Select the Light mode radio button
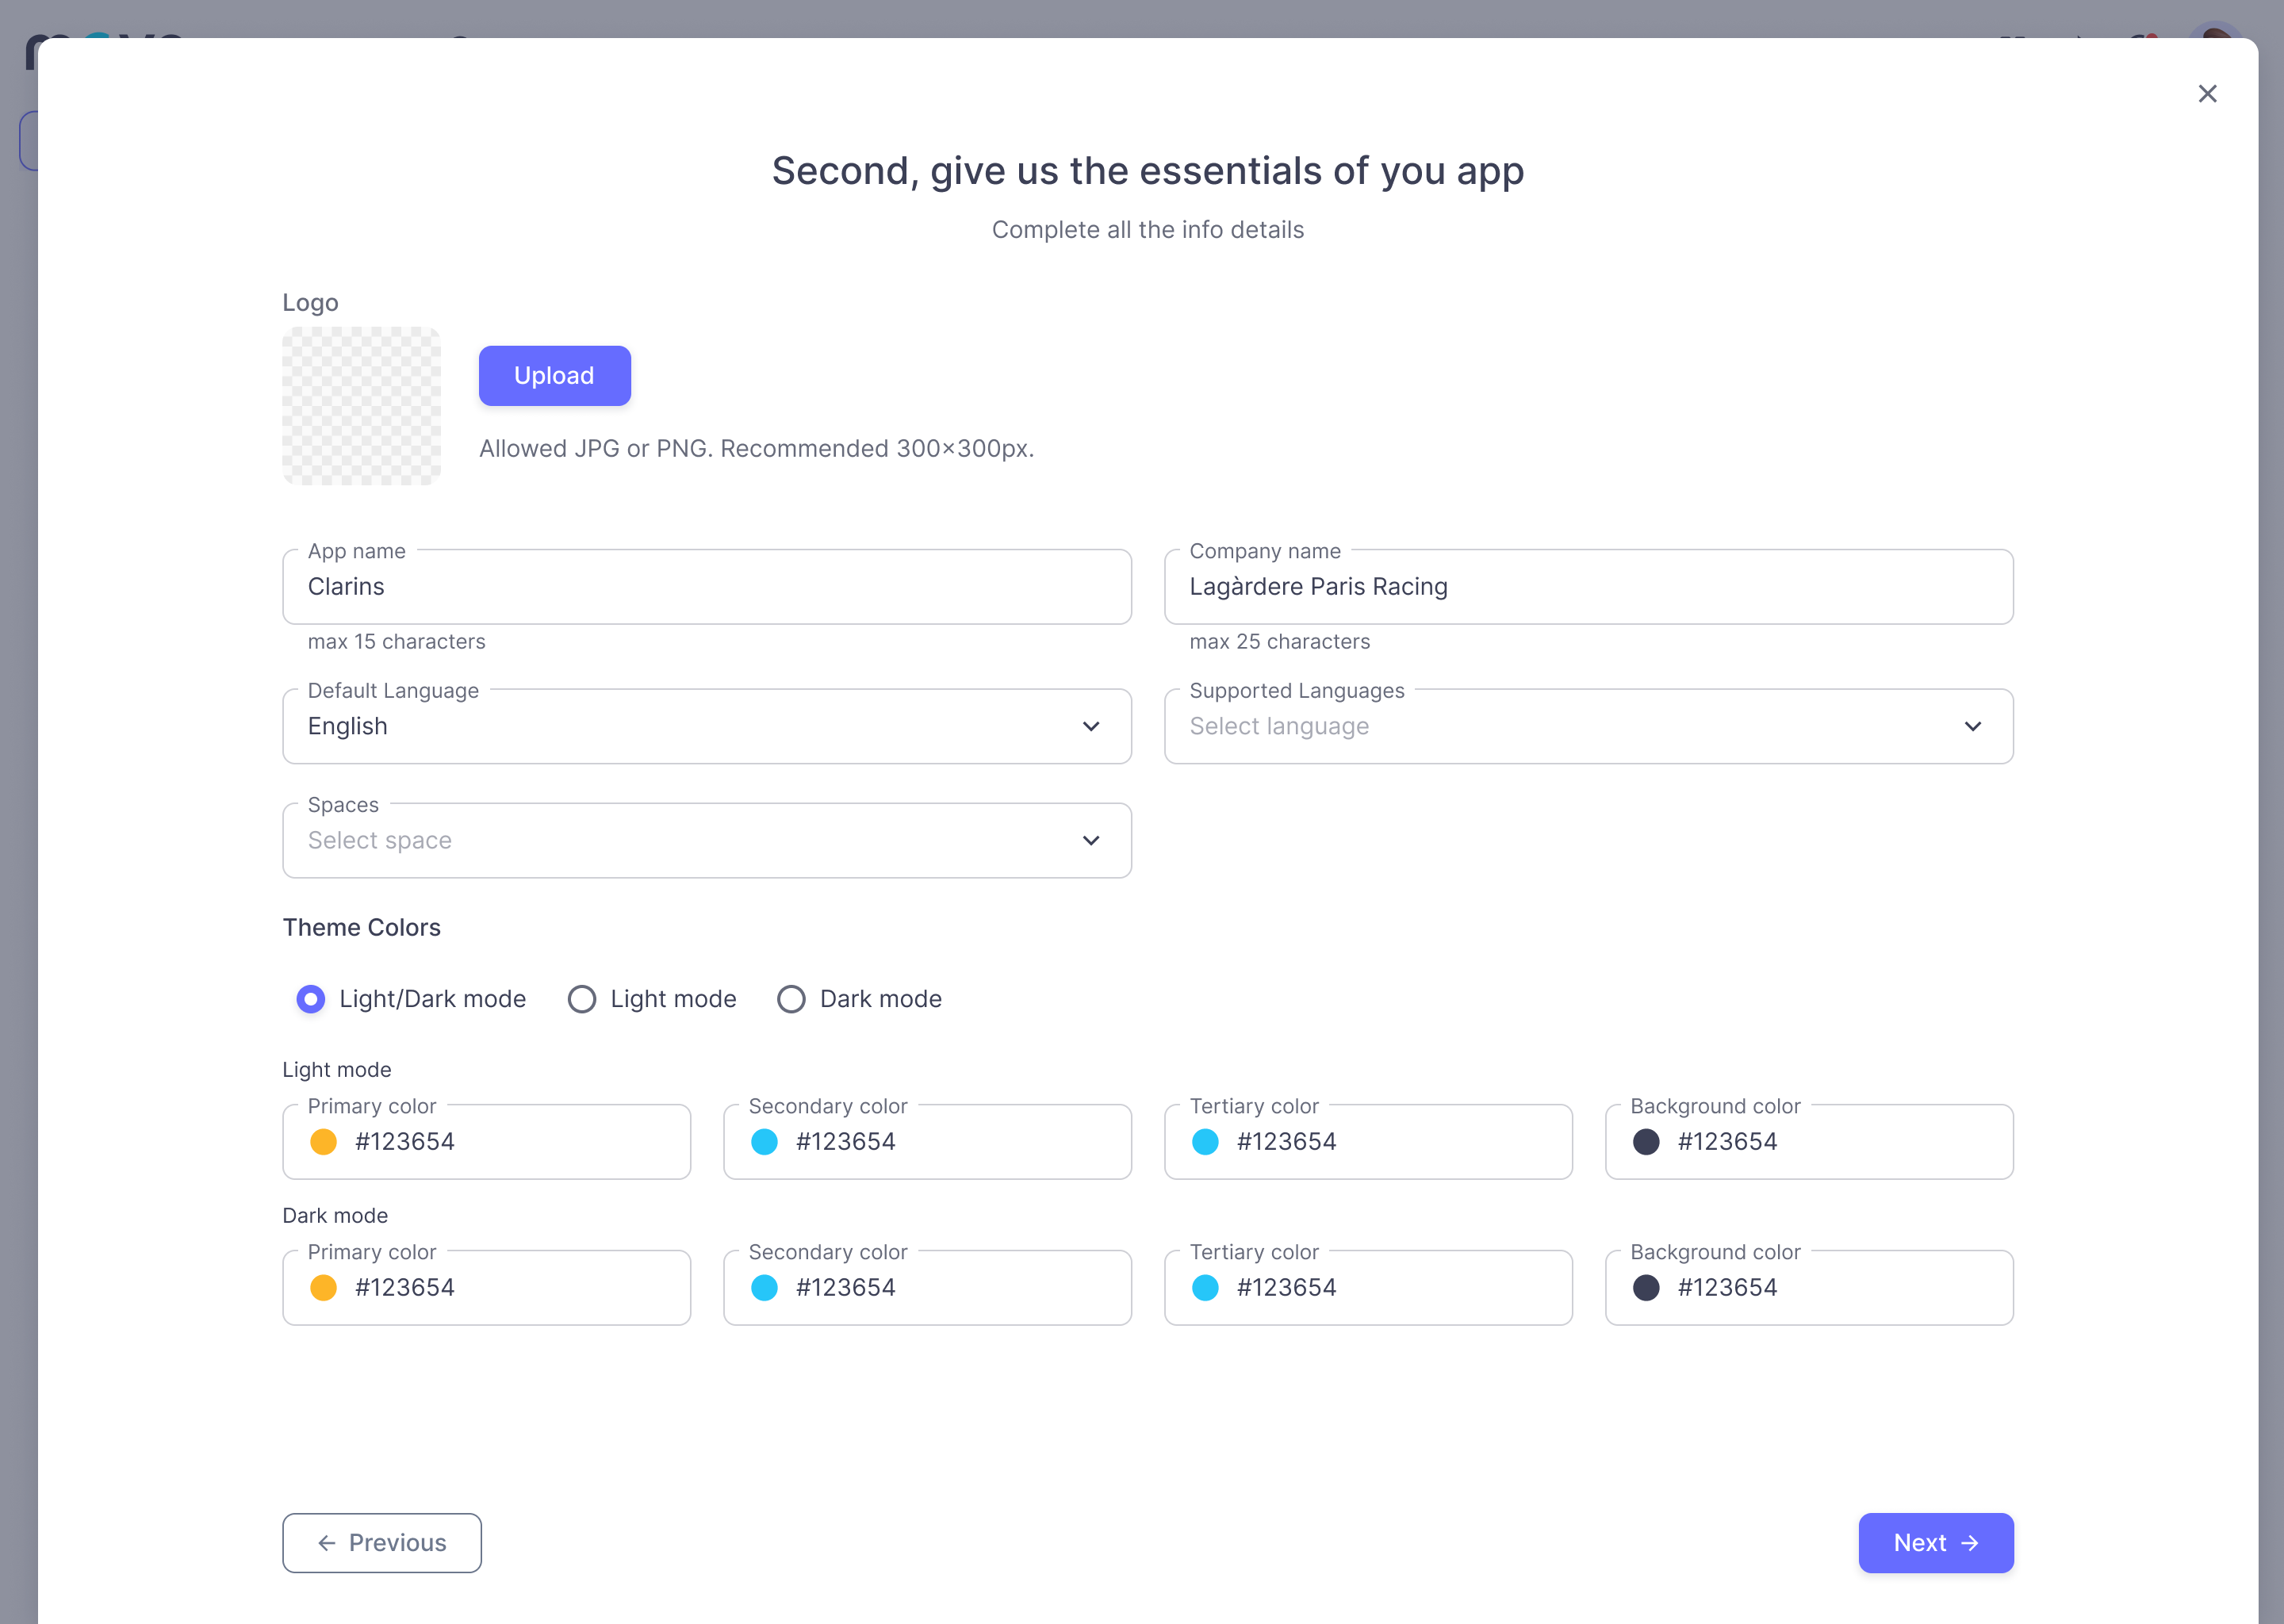This screenshot has height=1624, width=2284. click(582, 999)
